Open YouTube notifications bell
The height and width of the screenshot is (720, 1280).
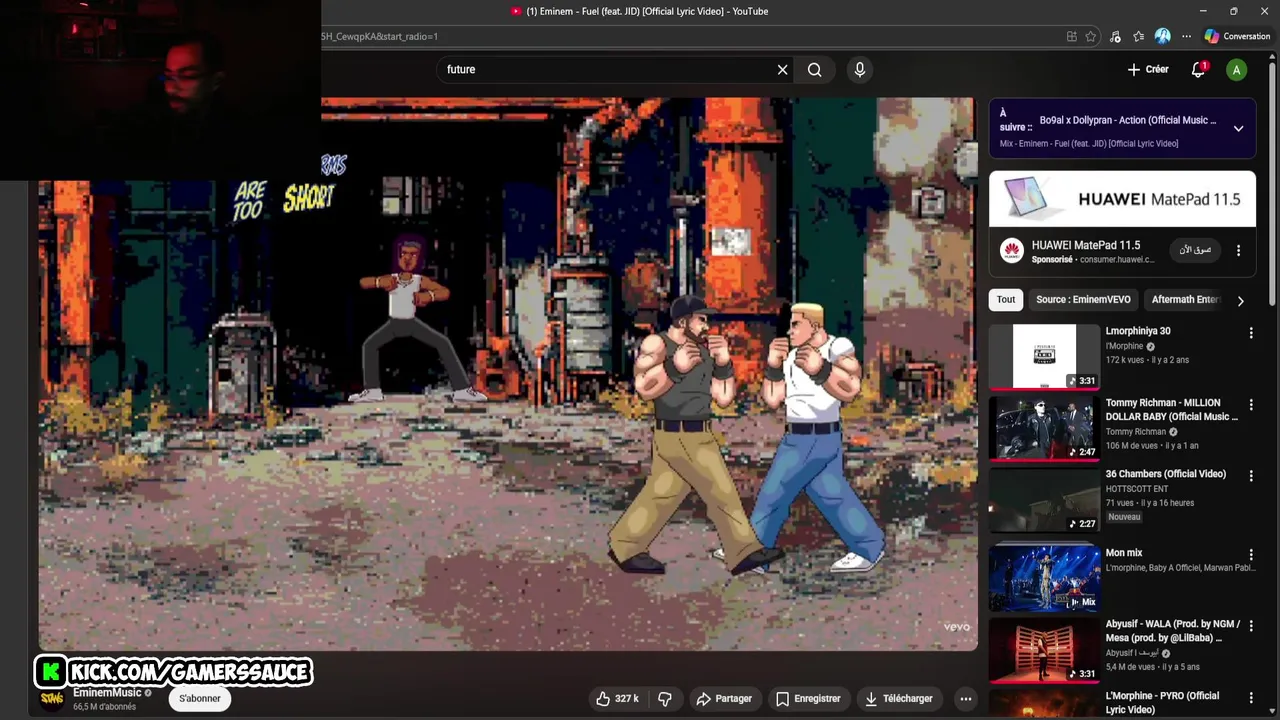pos(1198,69)
